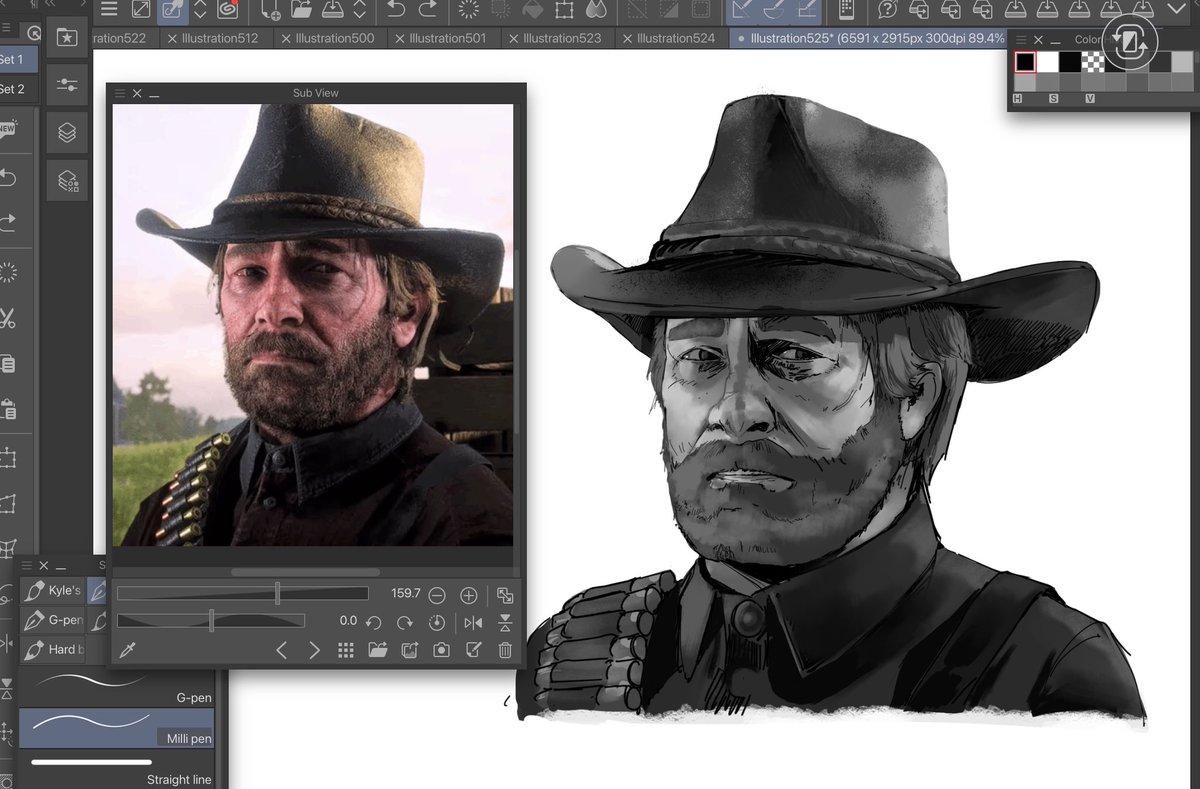Open the hamburger main menu
1200x789 pixels.
pyautogui.click(x=109, y=10)
